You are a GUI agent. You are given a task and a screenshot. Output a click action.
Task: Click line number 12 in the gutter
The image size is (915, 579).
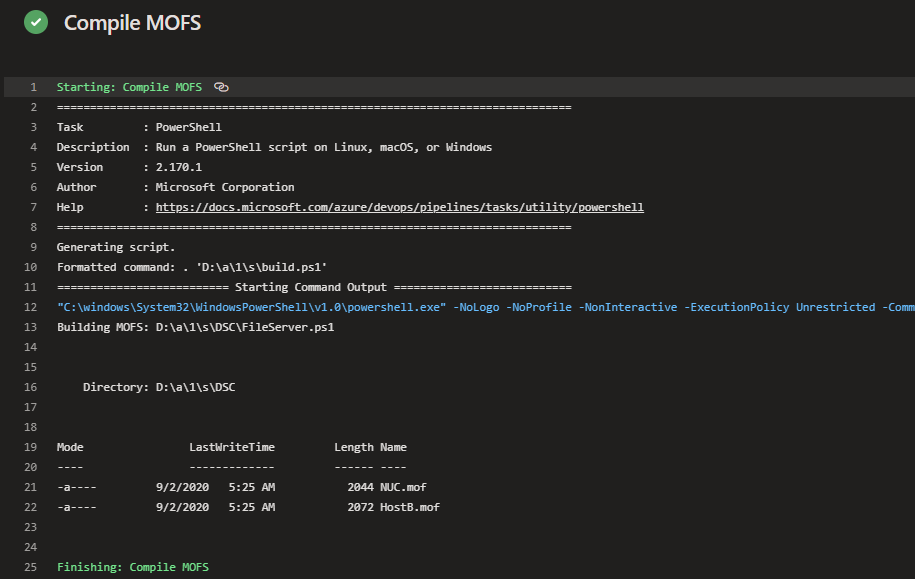[30, 307]
